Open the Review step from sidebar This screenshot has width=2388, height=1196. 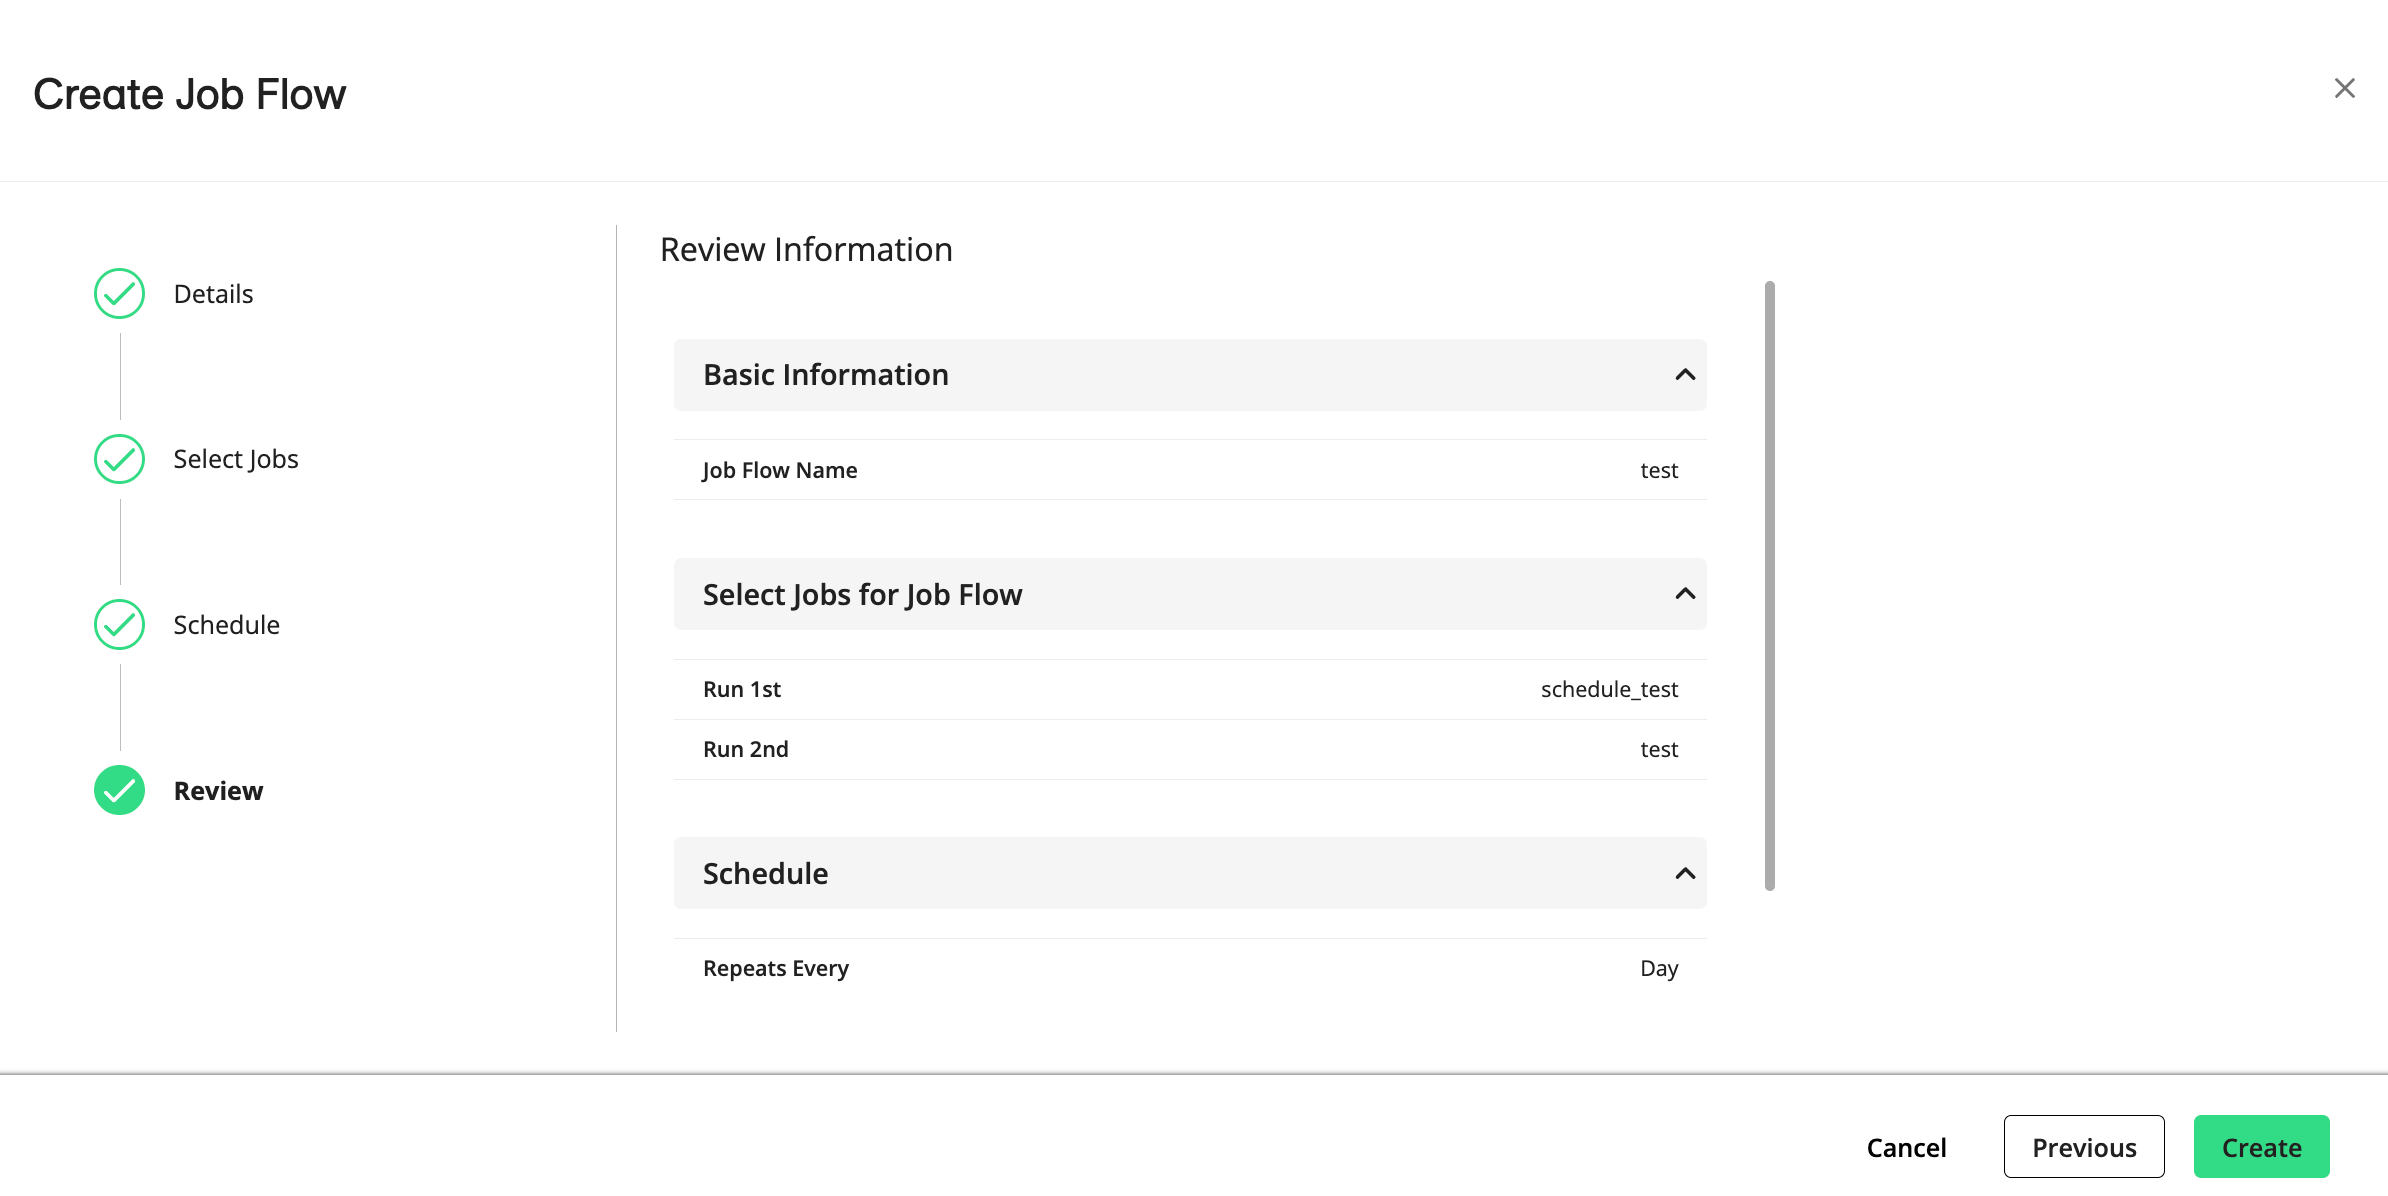pyautogui.click(x=217, y=790)
